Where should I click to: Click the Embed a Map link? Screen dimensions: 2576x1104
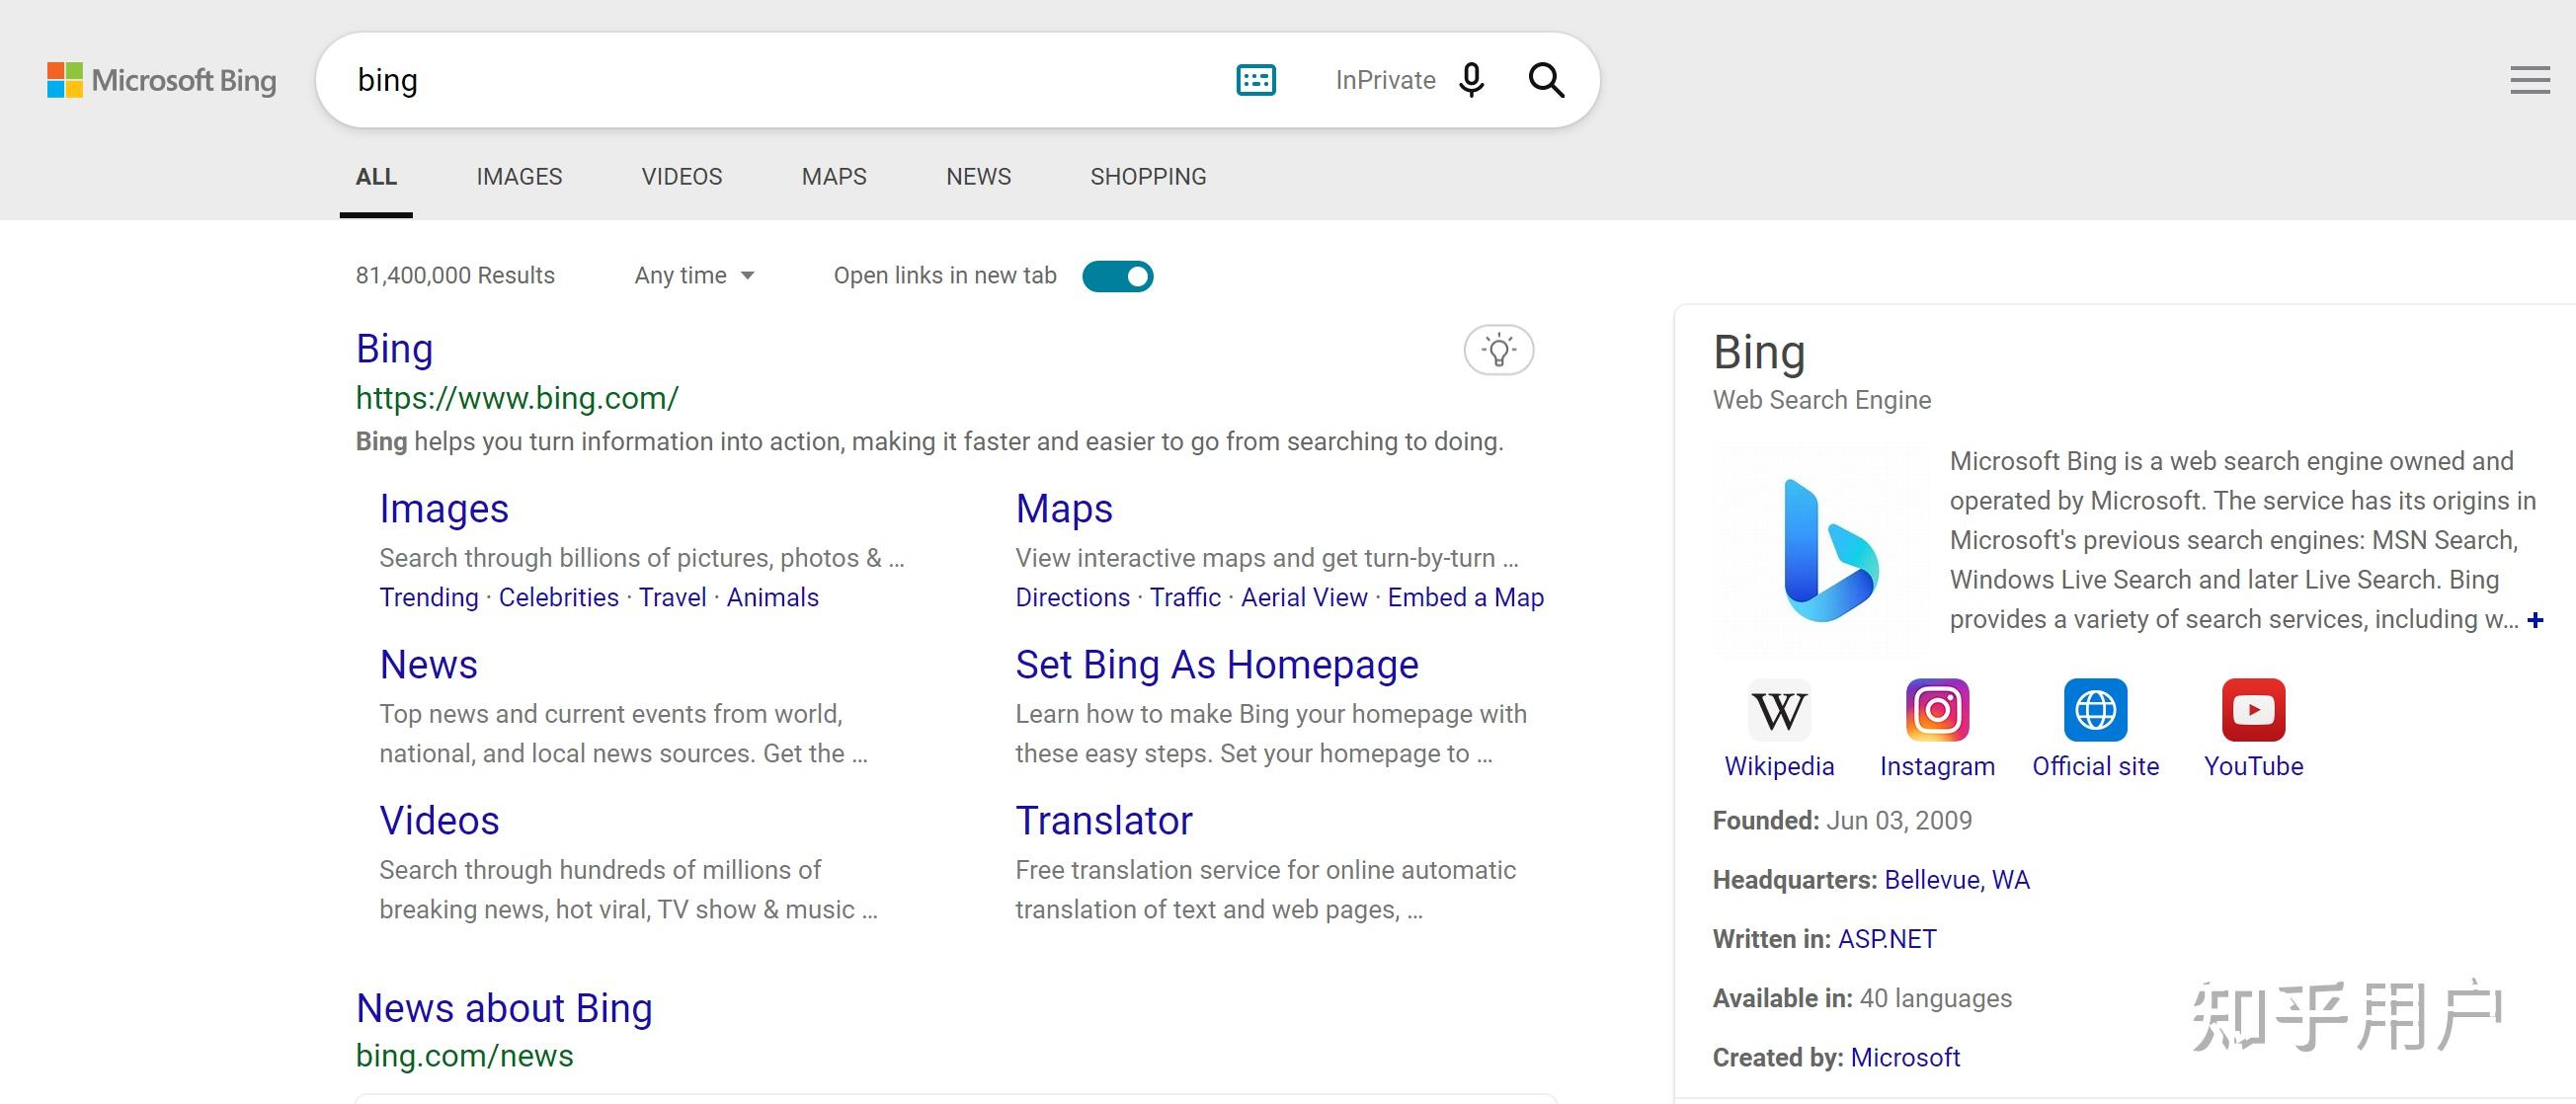coord(1465,598)
